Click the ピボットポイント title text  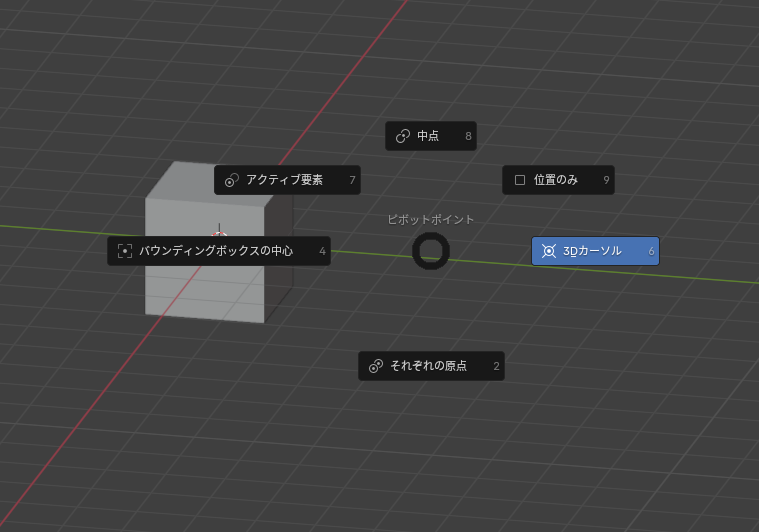tap(431, 219)
